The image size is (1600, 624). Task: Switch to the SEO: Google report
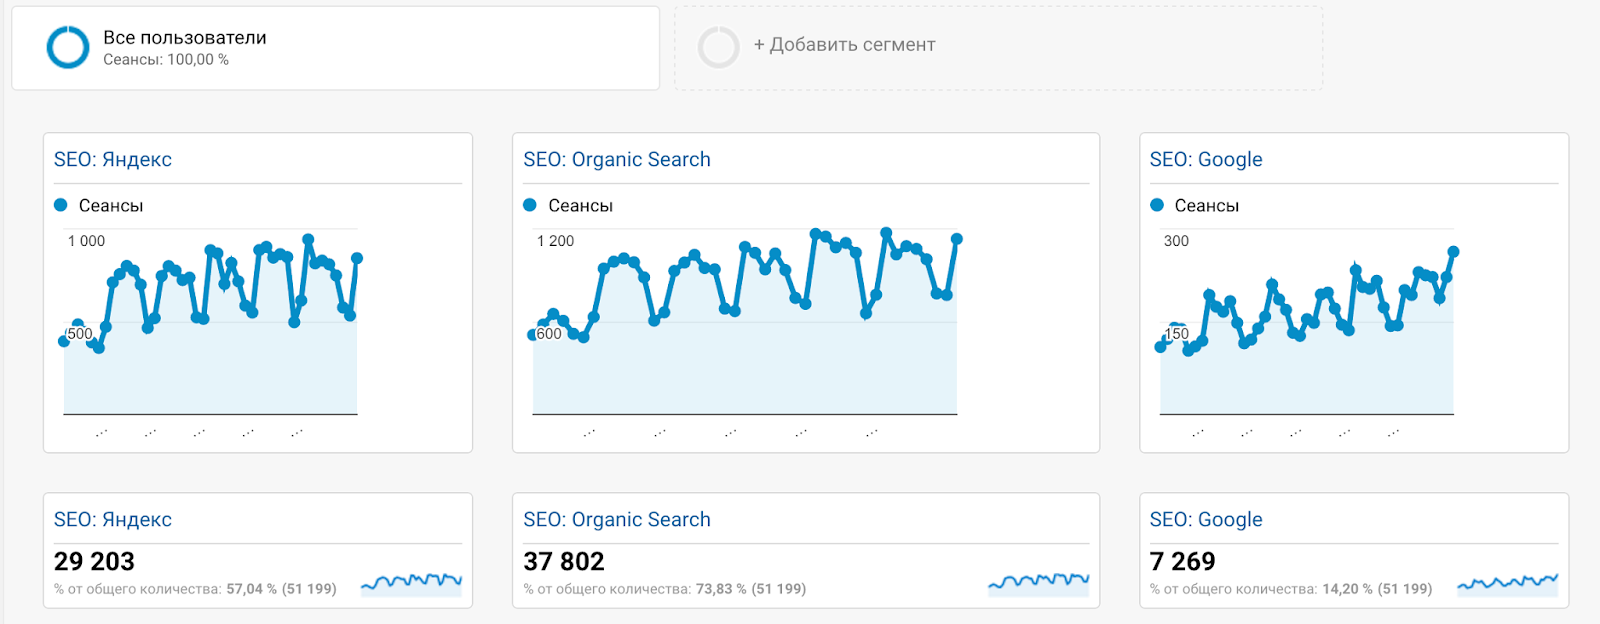click(x=1206, y=519)
